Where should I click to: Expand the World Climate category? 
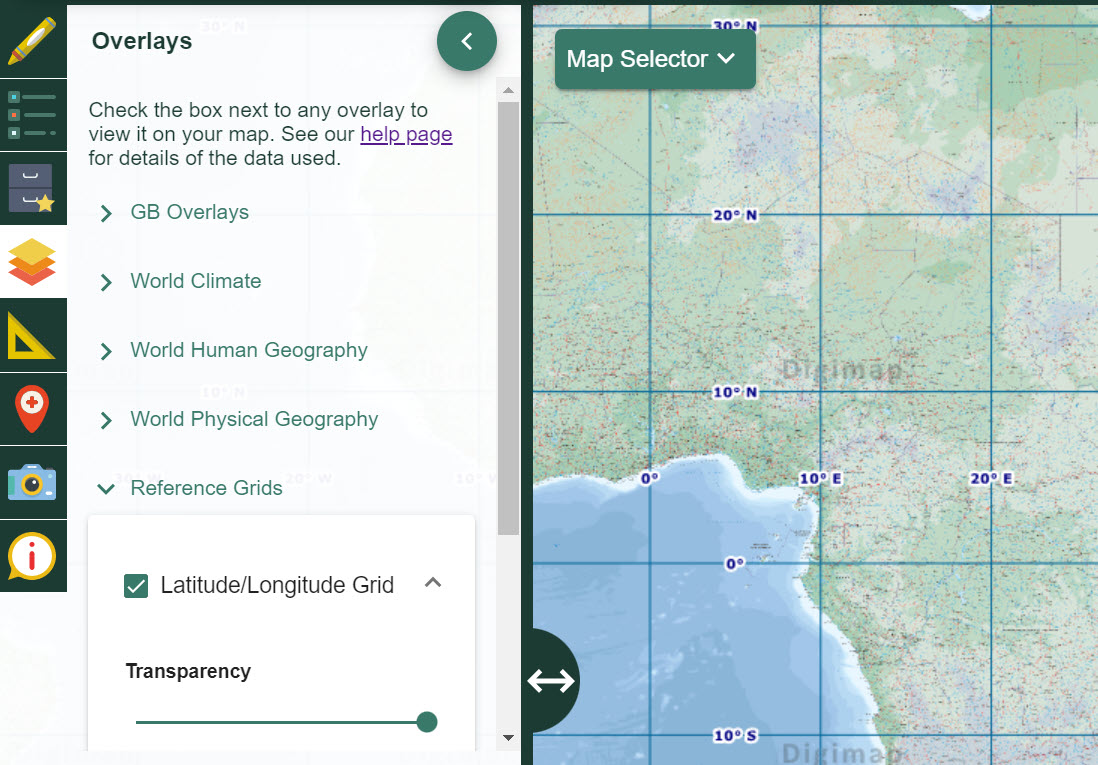195,281
